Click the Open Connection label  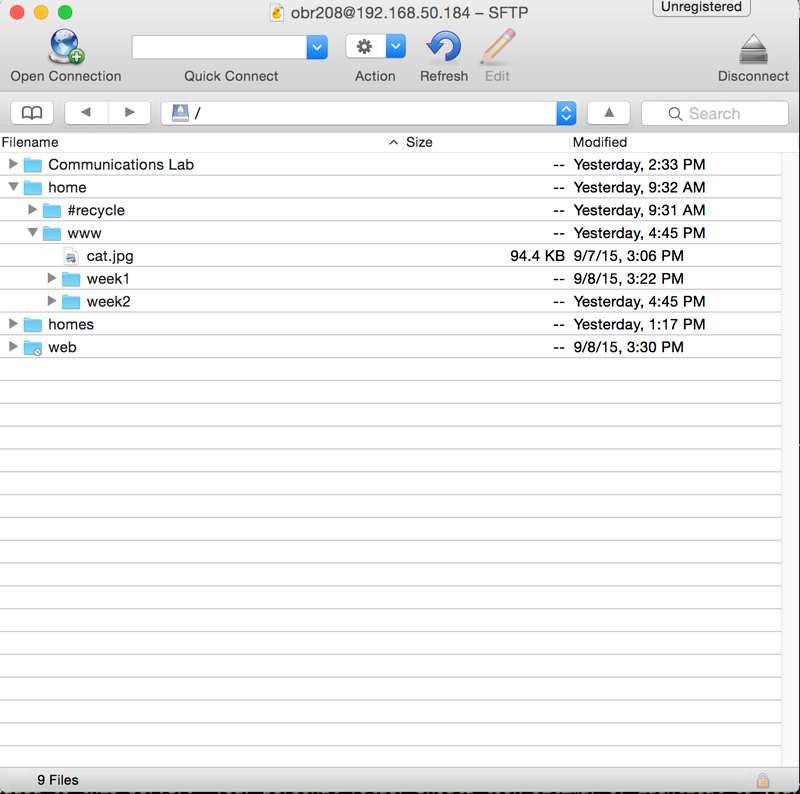pos(66,77)
